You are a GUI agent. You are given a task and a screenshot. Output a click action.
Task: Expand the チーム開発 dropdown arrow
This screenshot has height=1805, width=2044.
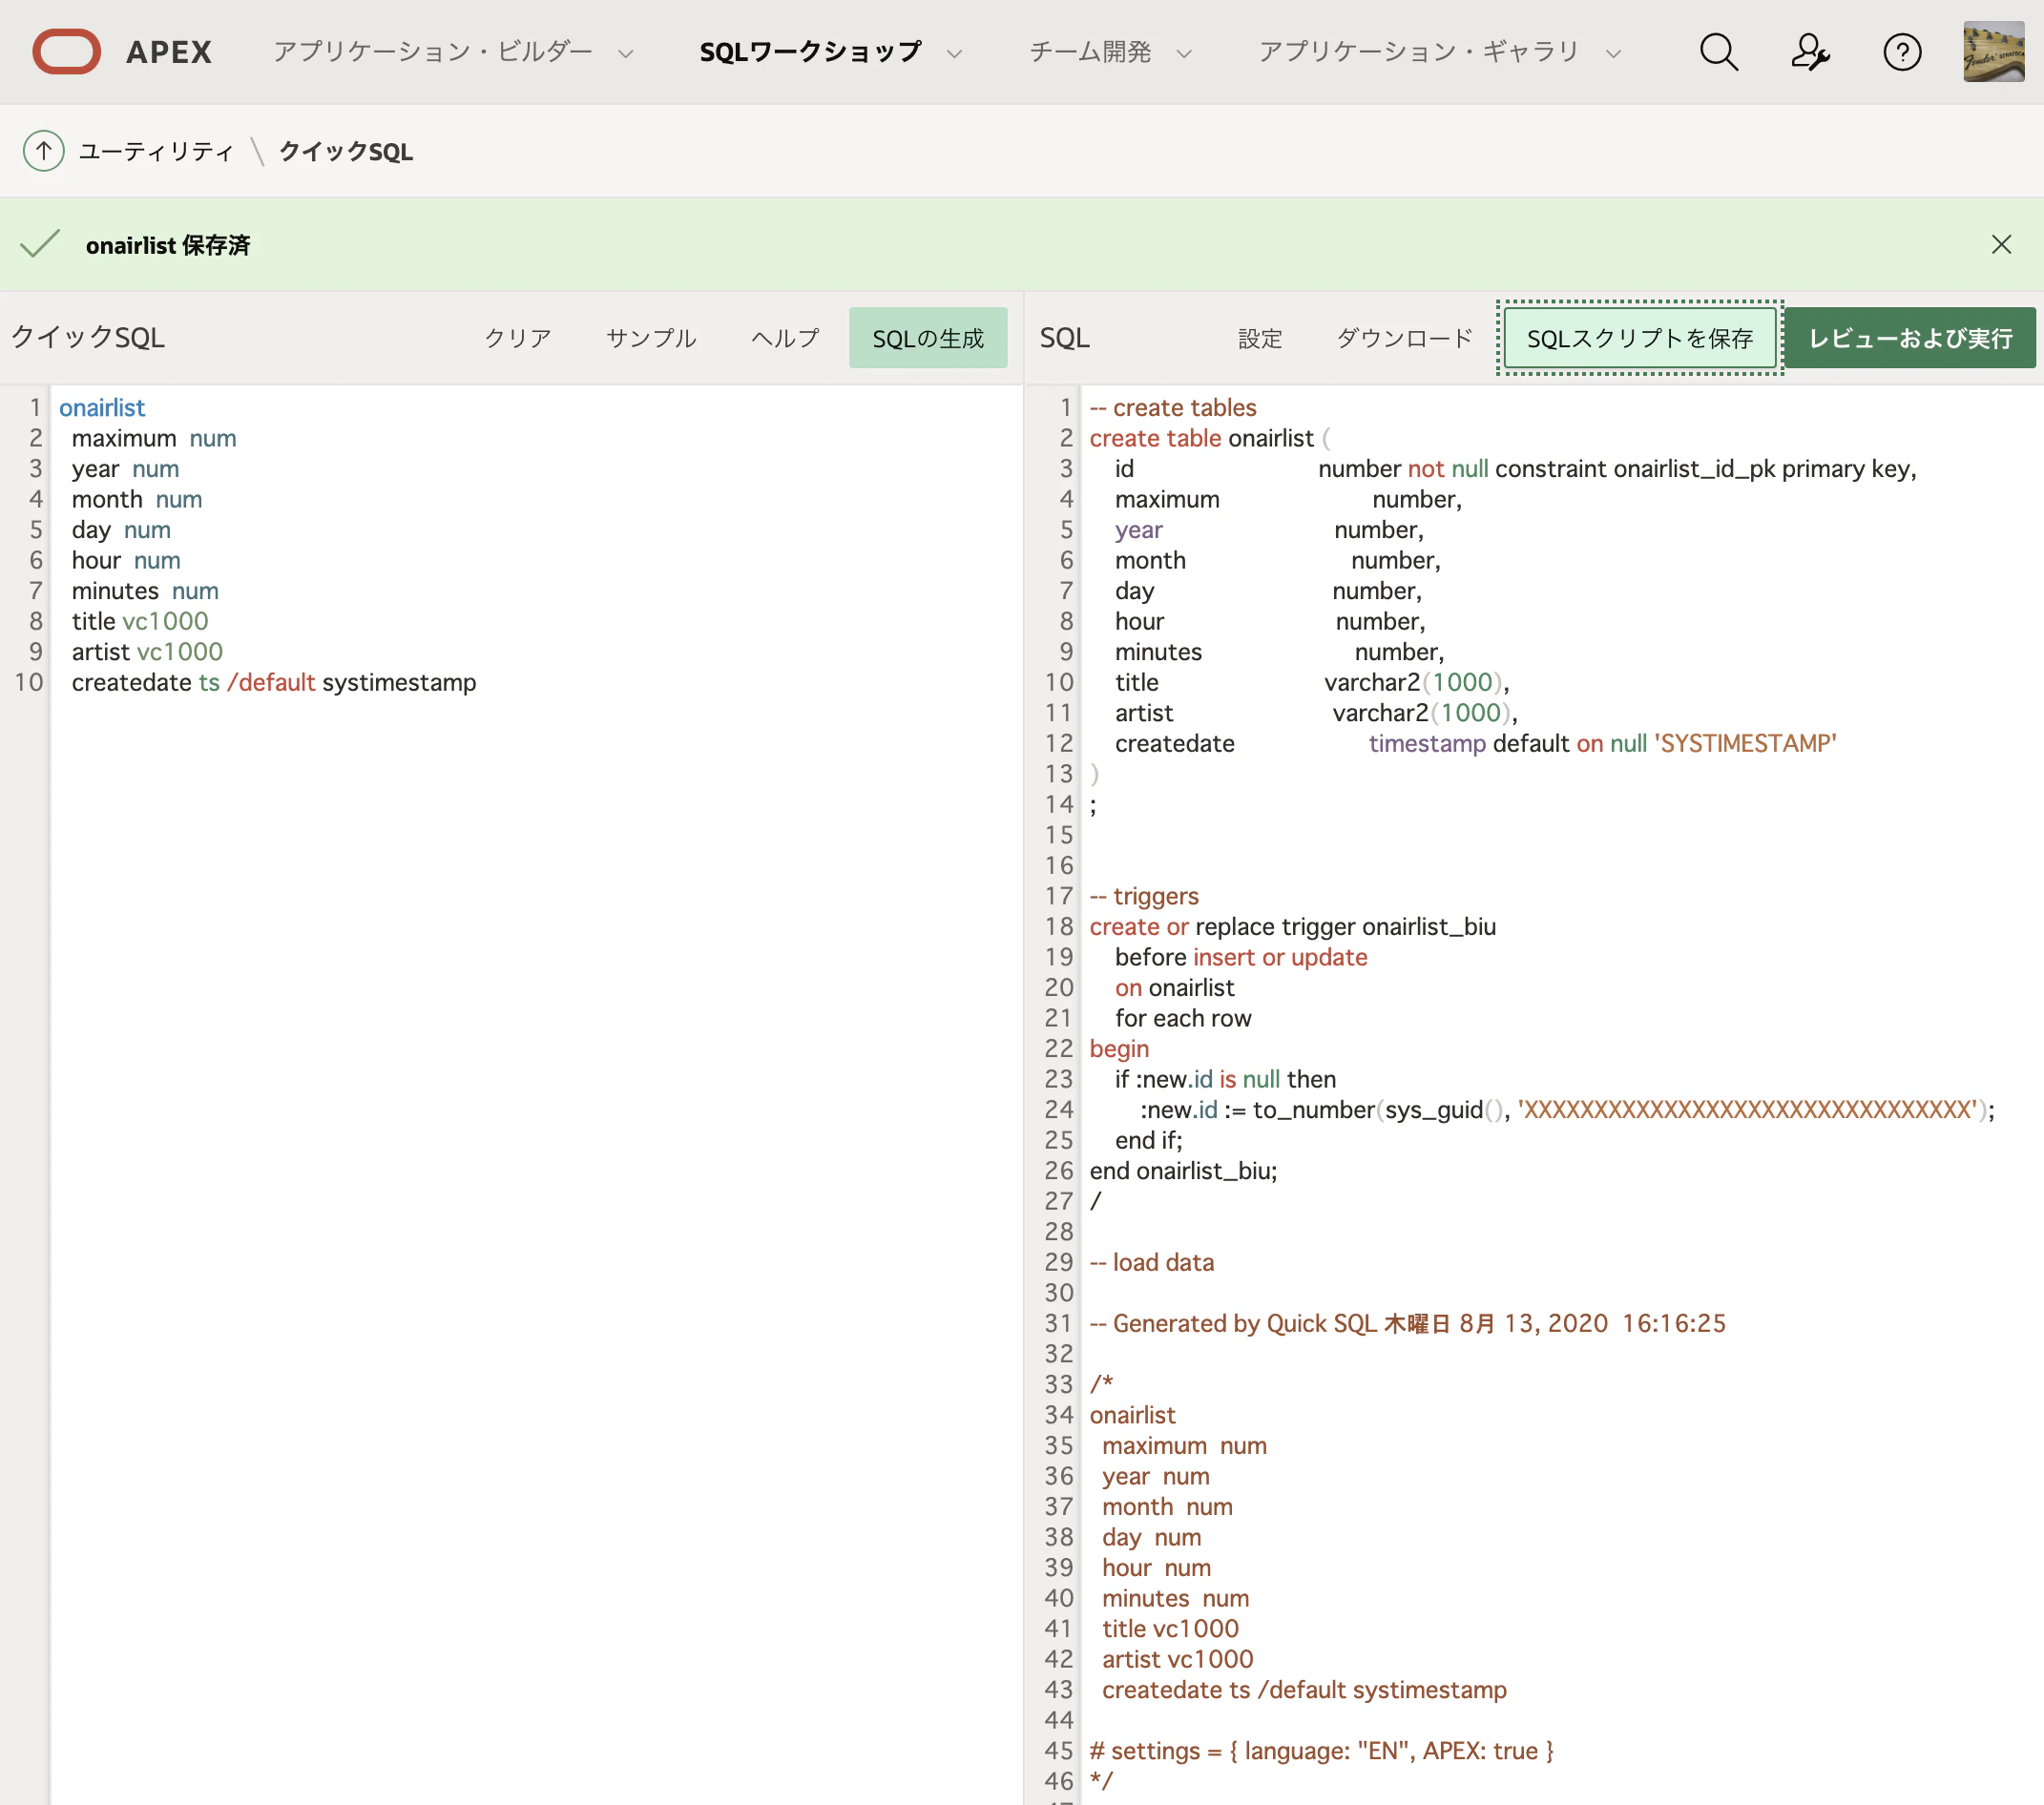(x=1184, y=54)
